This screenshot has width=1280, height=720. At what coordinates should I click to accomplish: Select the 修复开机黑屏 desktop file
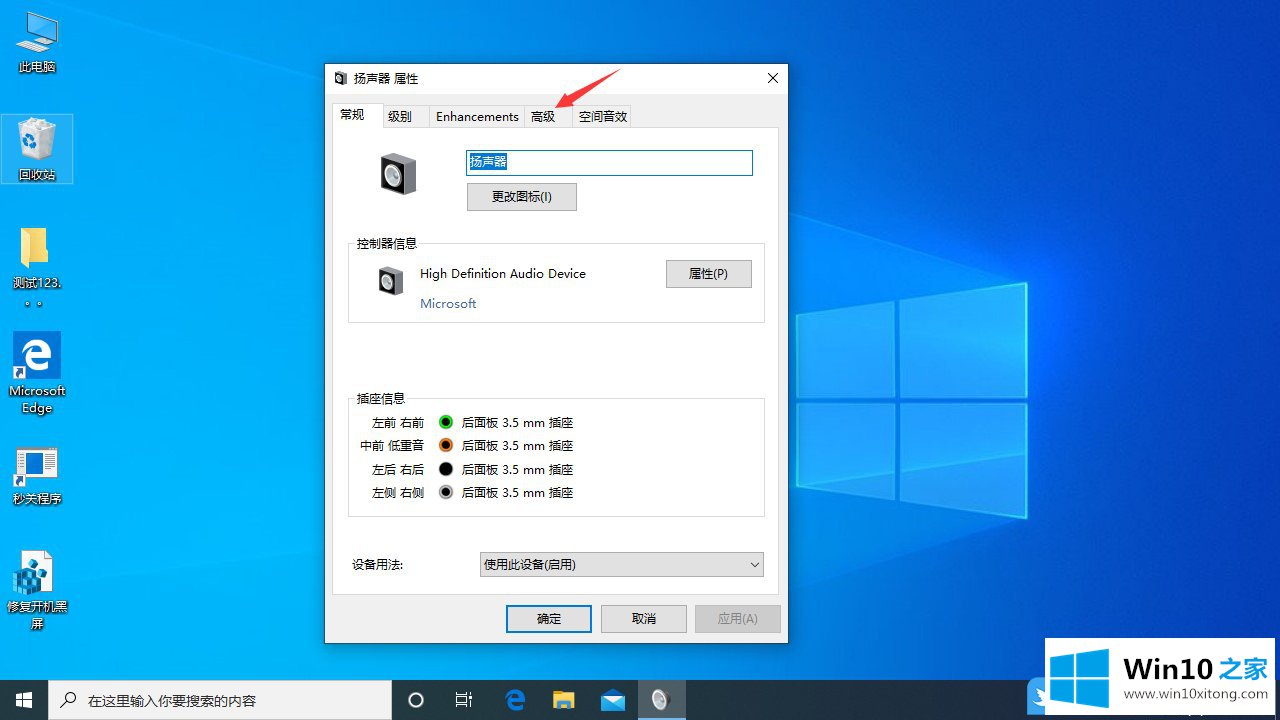pos(37,589)
